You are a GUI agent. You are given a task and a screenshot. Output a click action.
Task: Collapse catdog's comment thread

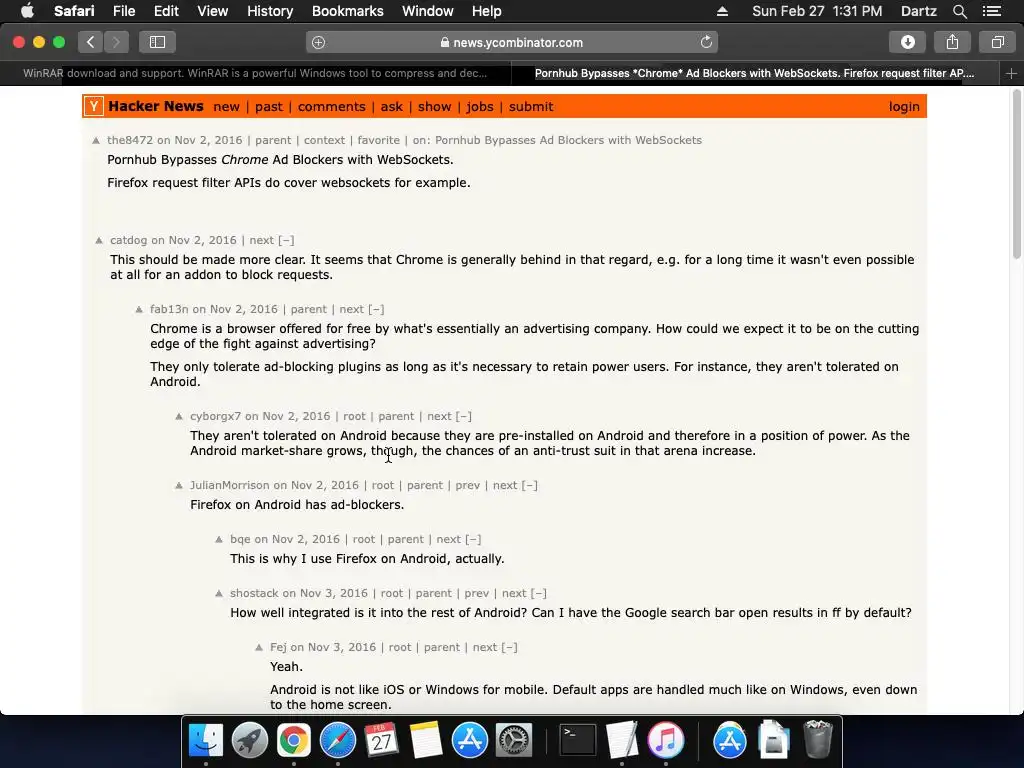point(286,240)
